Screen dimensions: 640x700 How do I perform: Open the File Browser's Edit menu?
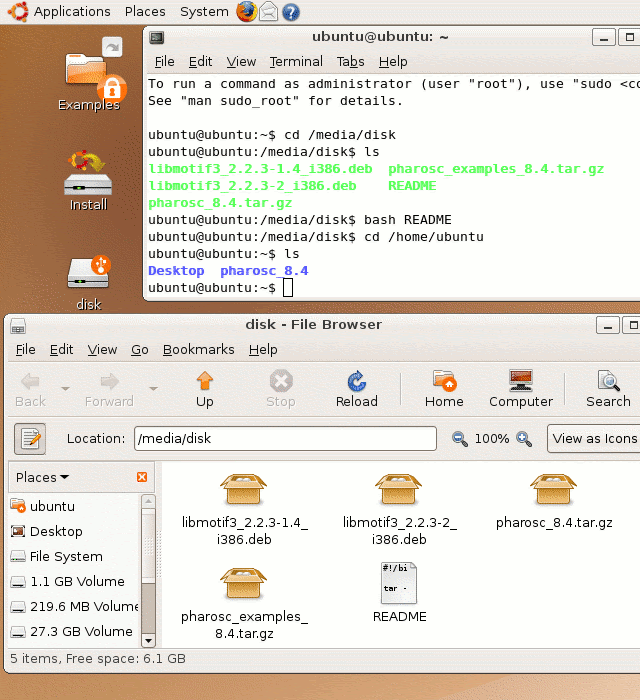[61, 350]
